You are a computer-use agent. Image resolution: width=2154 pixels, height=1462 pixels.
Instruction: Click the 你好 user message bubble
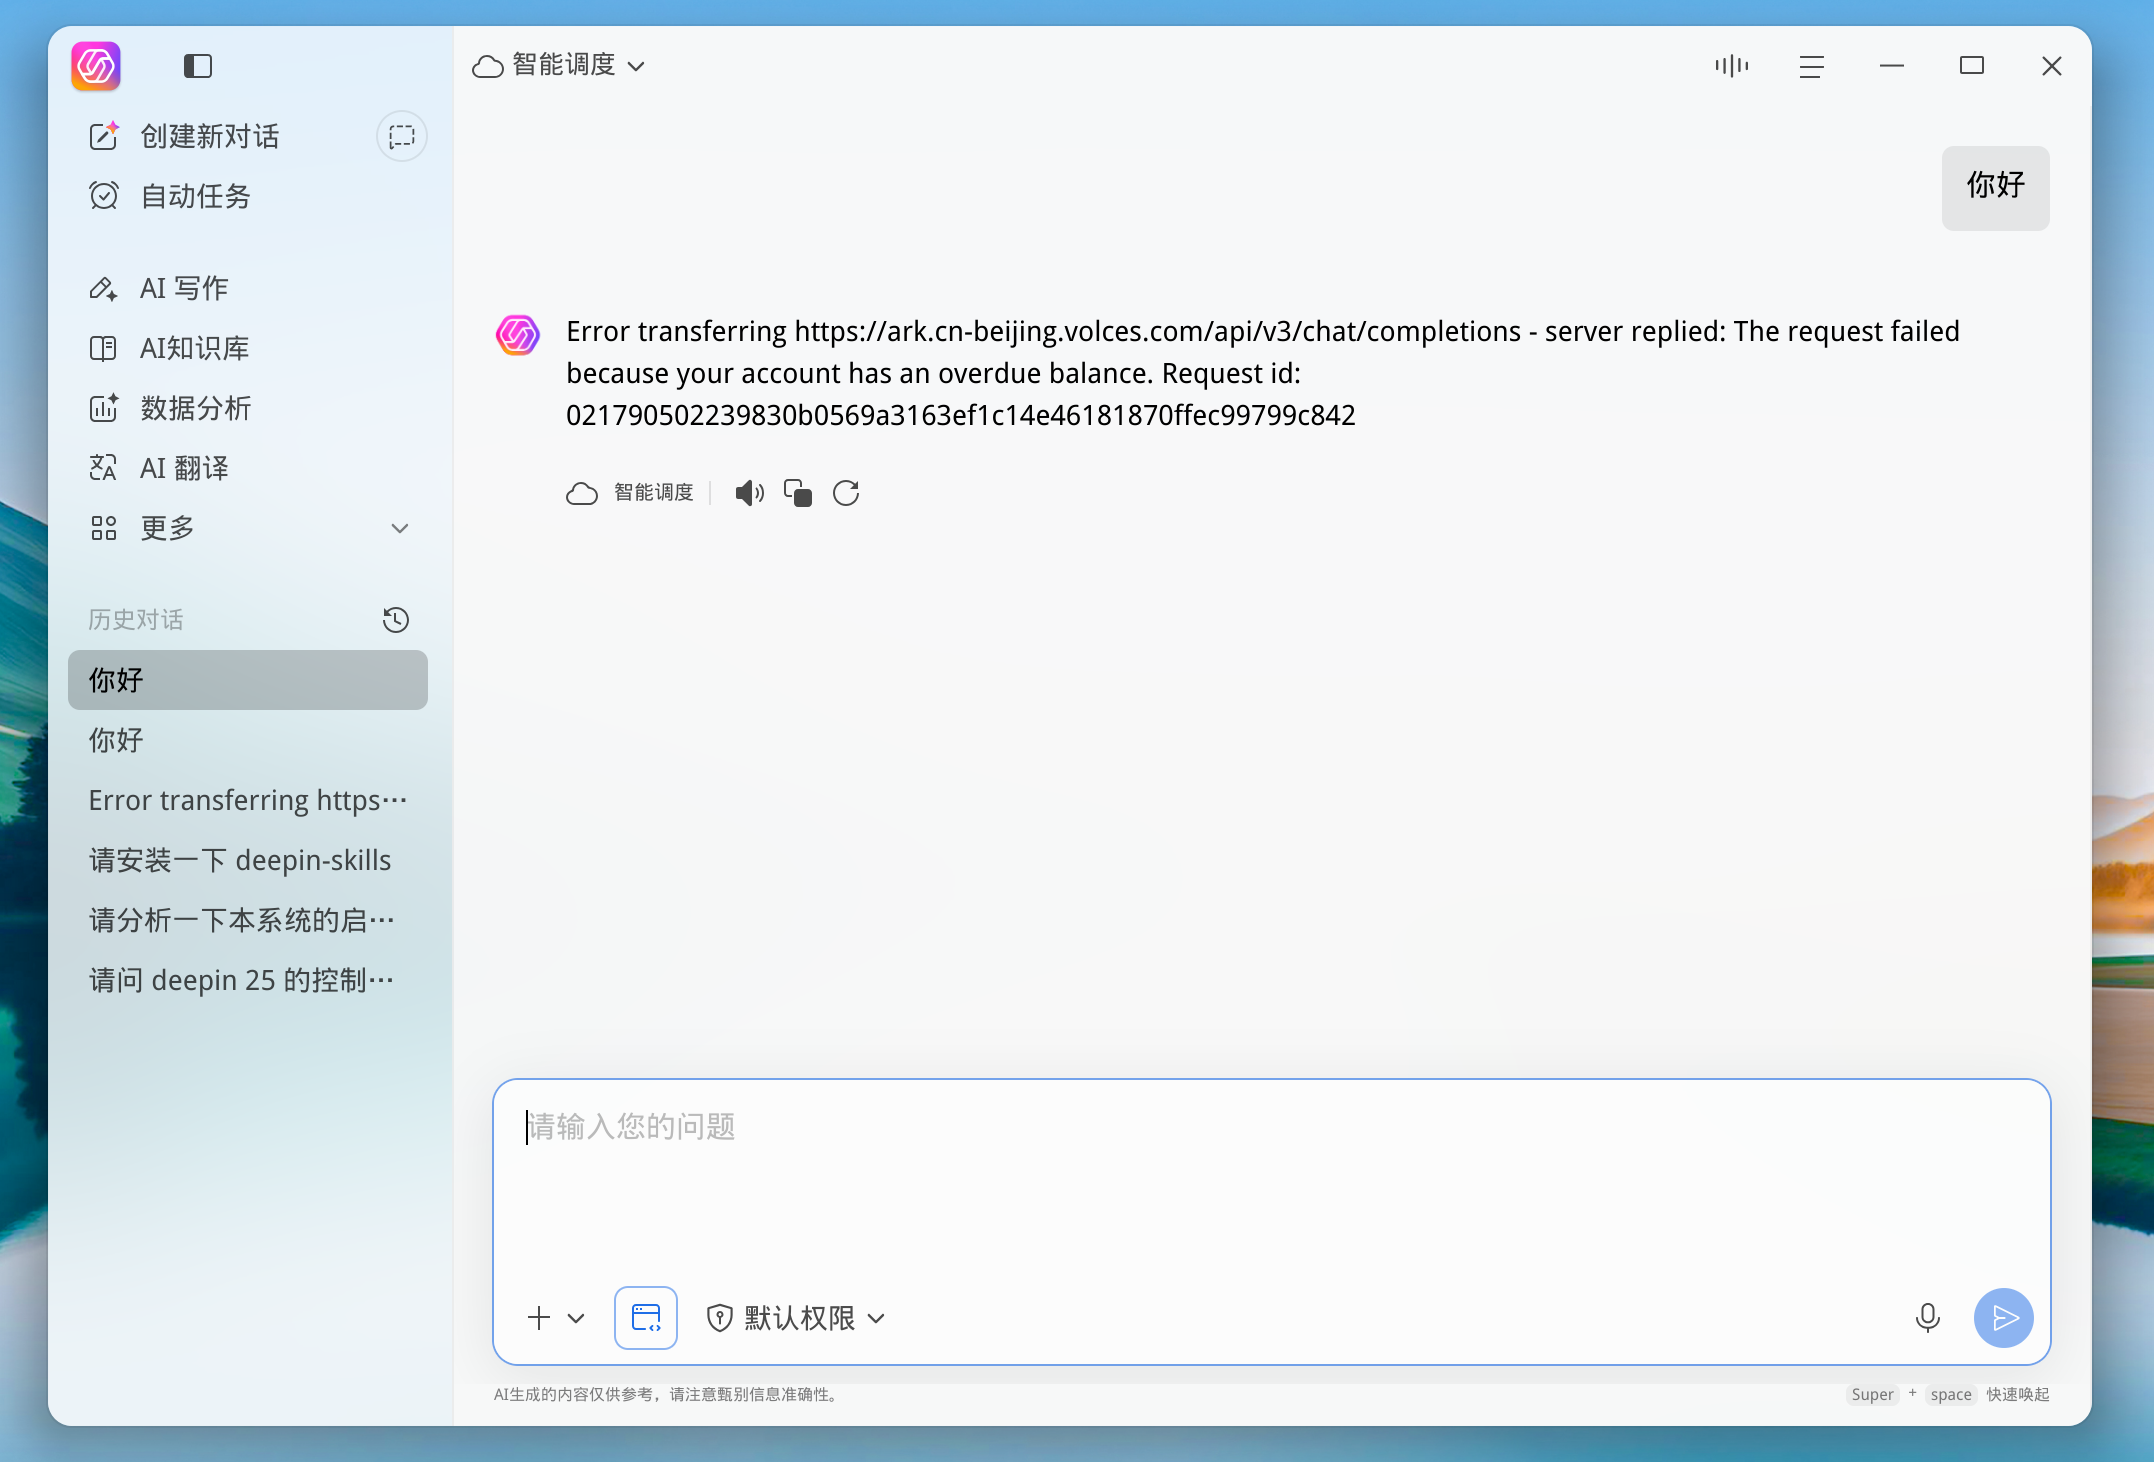pyautogui.click(x=1996, y=188)
